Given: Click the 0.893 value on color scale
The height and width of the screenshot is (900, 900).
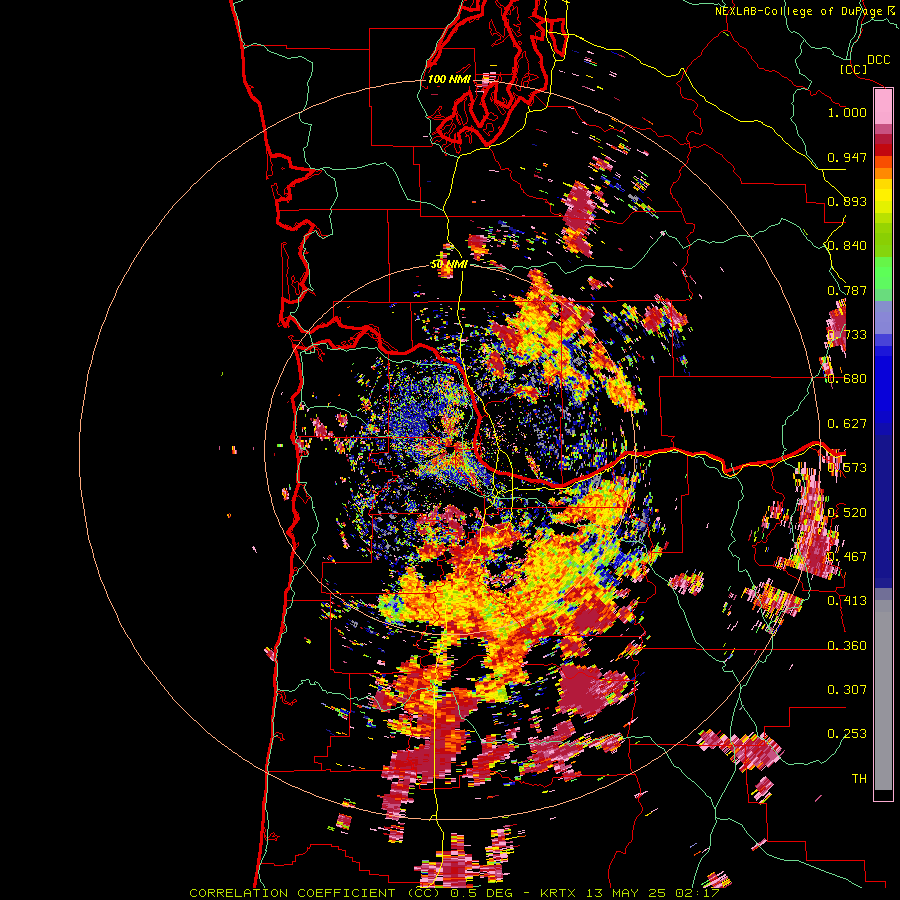Looking at the screenshot, I should pyautogui.click(x=847, y=201).
